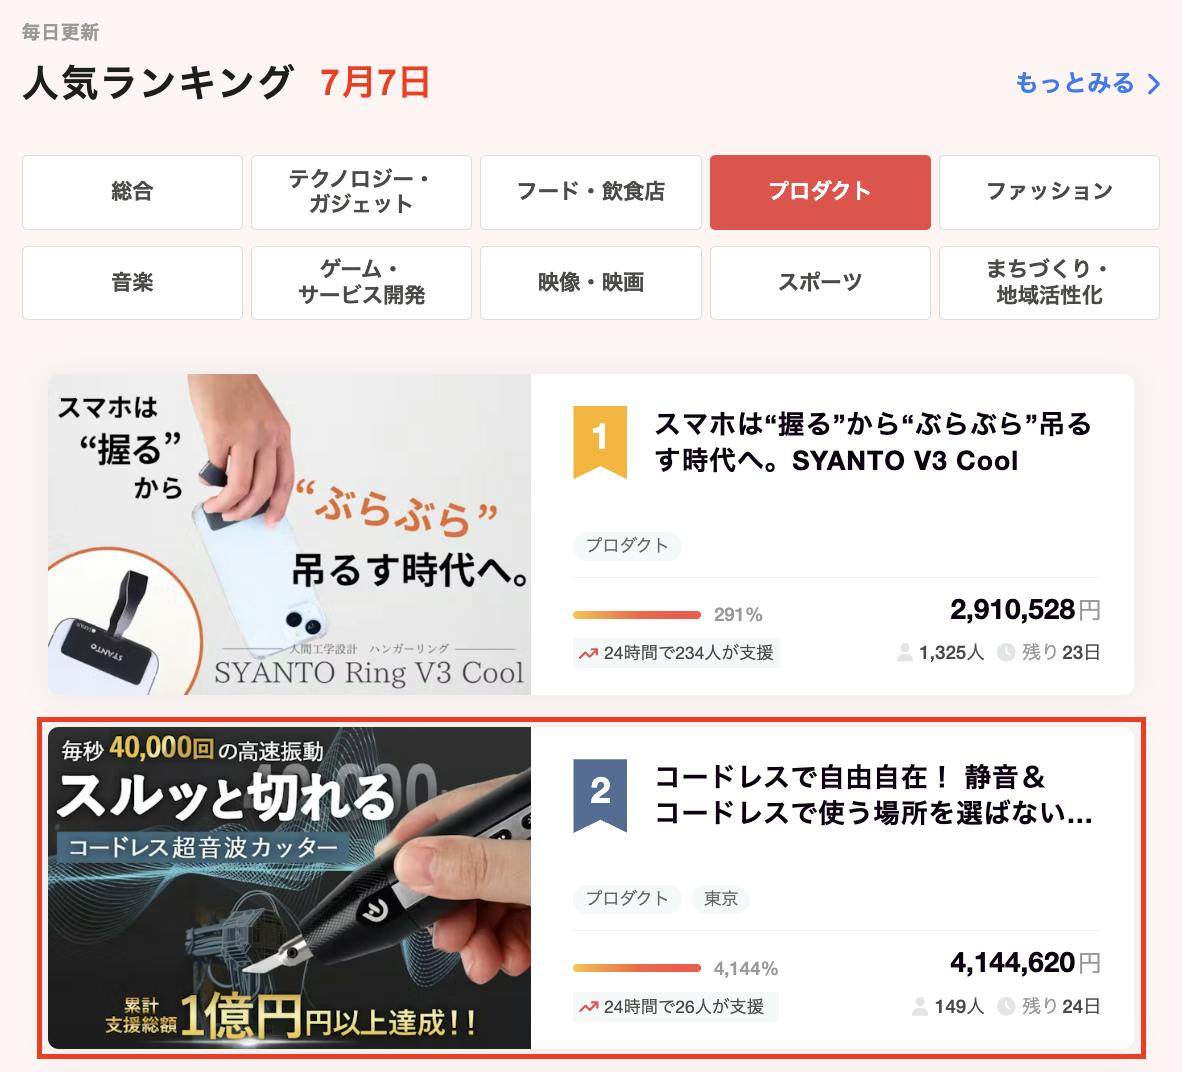1182x1072 pixels.
Task: Select the 音楽 ranking tab
Action: click(133, 283)
